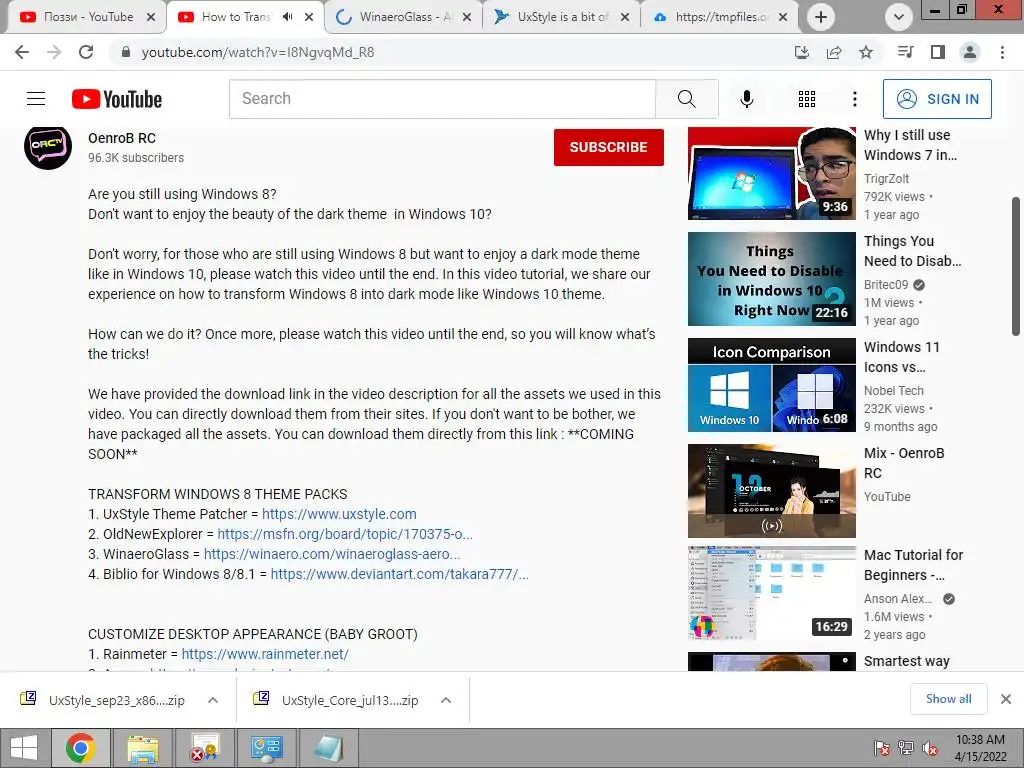Click the OenroB RC channel avatar

(x=48, y=146)
